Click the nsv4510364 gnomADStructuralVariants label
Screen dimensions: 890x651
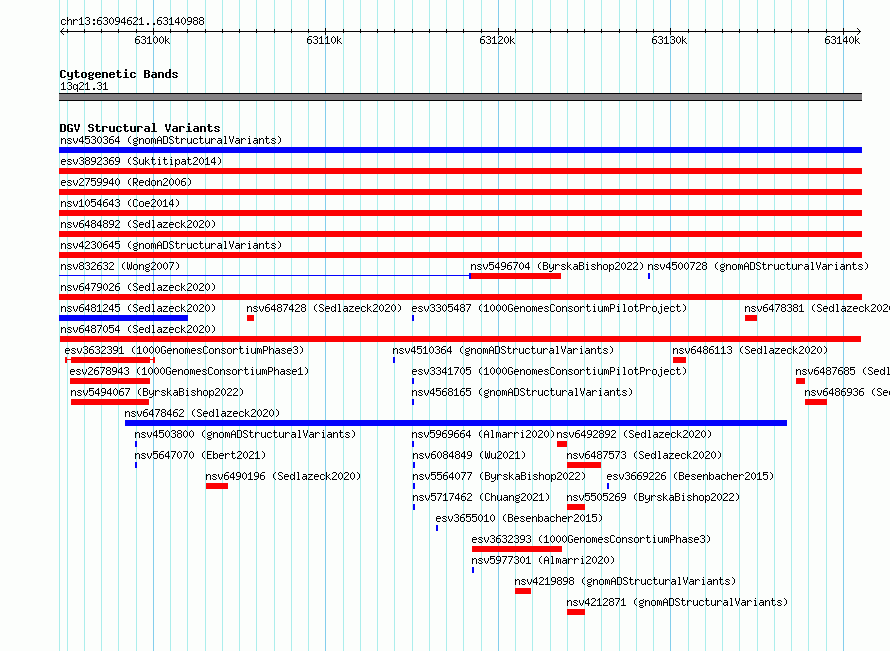[x=503, y=350]
